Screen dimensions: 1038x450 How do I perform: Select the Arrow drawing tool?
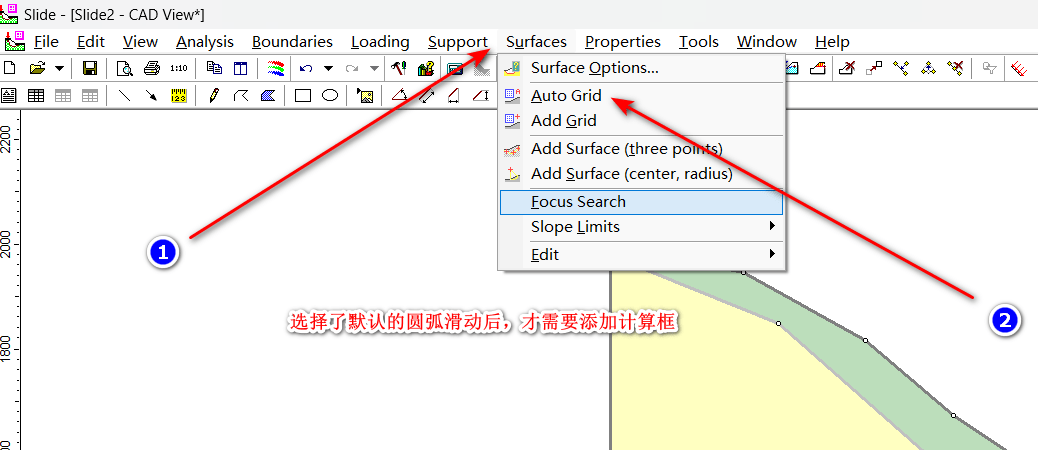[151, 96]
